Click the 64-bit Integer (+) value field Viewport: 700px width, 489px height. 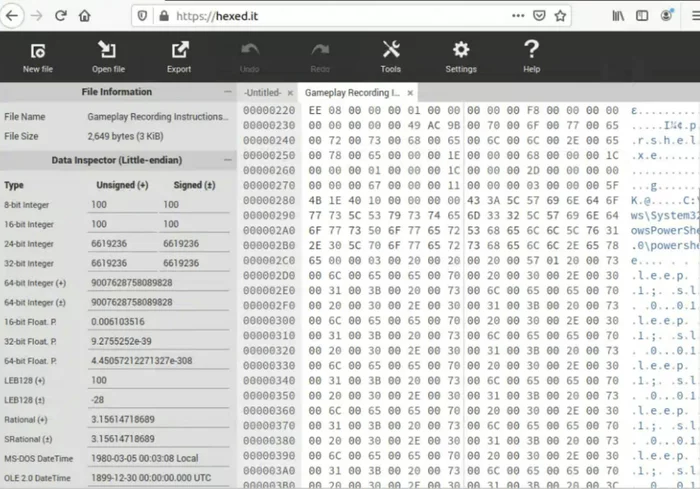(158, 283)
